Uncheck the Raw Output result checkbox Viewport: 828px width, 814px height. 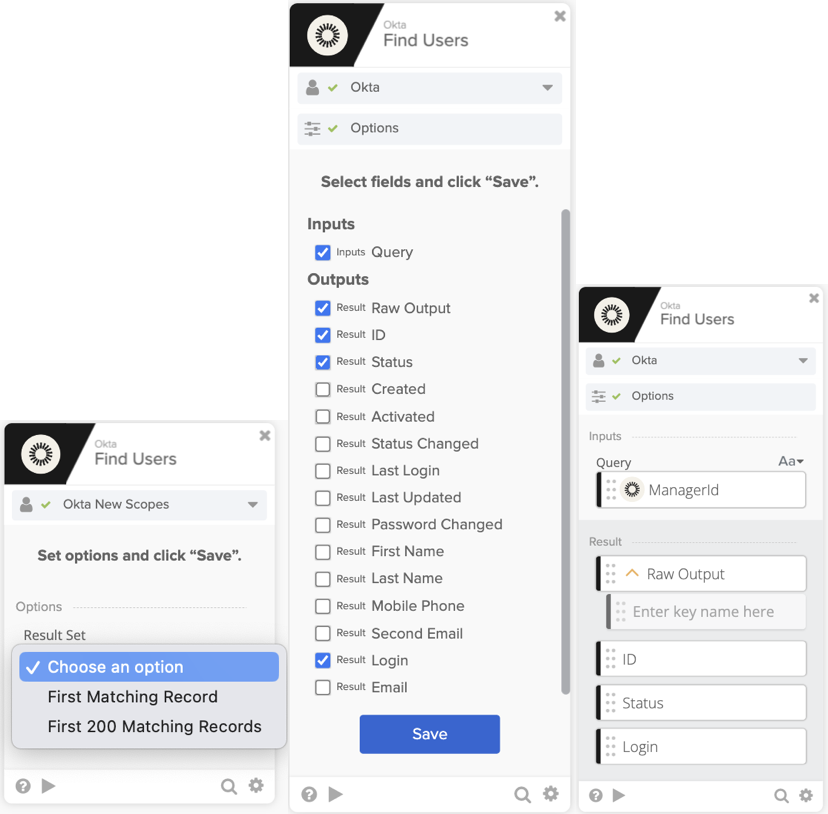pos(323,308)
